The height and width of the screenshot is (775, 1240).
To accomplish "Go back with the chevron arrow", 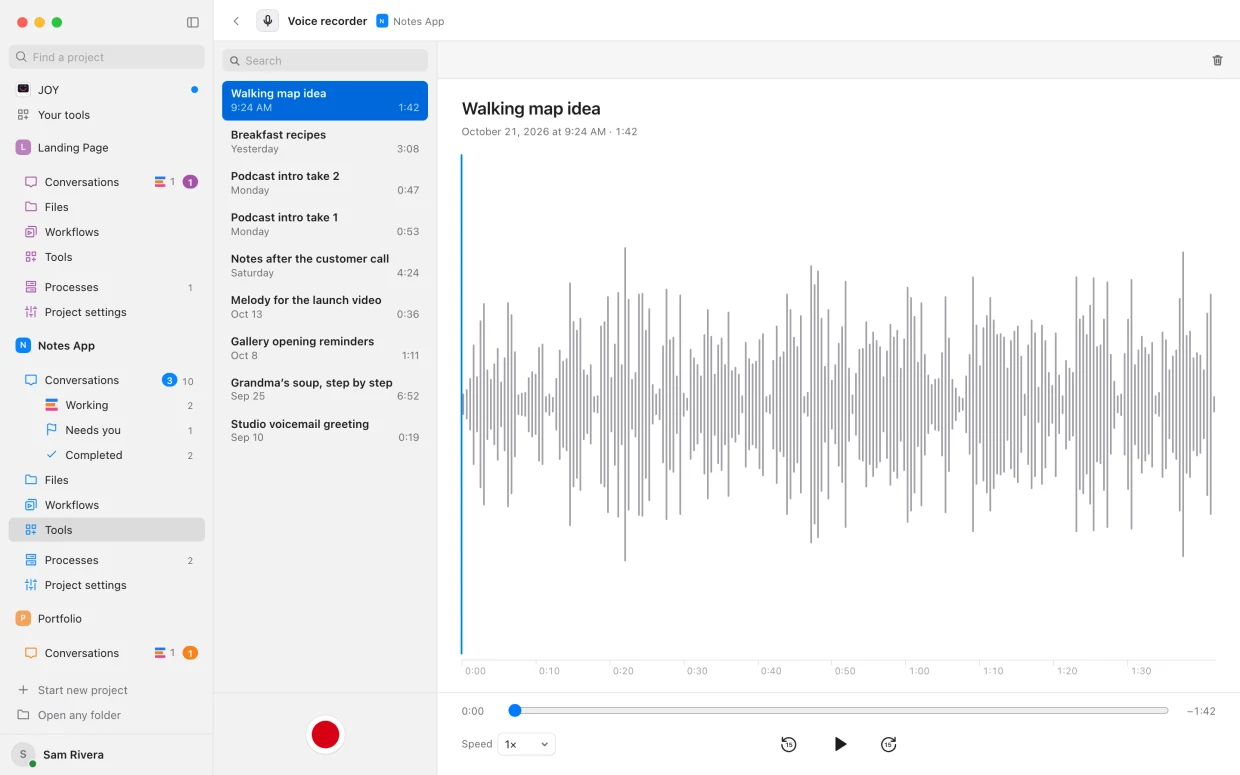I will 236,21.
